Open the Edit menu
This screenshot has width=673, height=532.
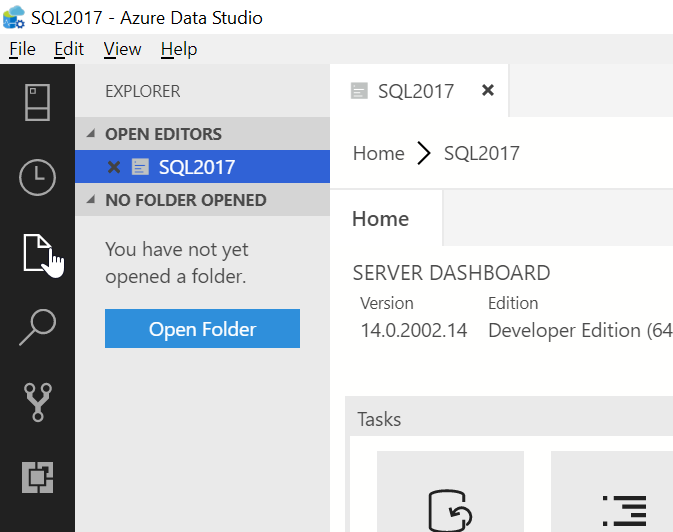(69, 49)
